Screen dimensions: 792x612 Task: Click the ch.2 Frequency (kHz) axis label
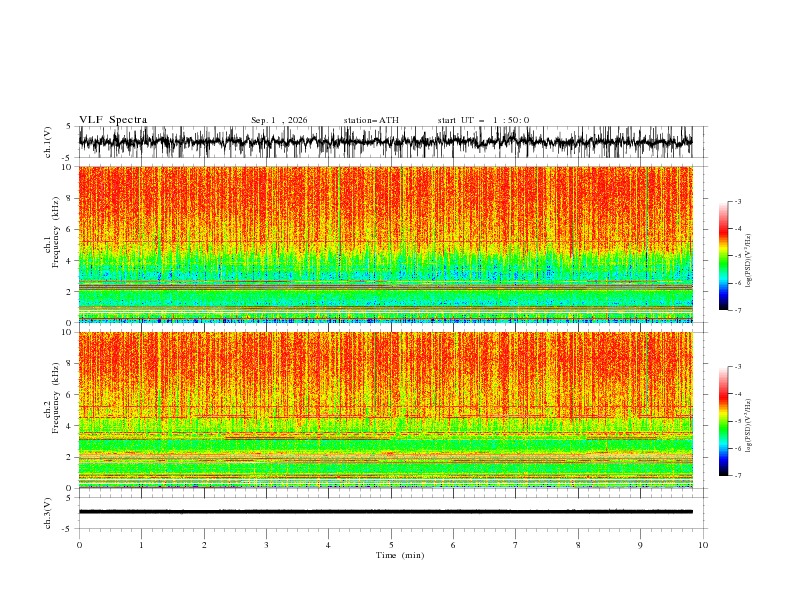(52, 410)
